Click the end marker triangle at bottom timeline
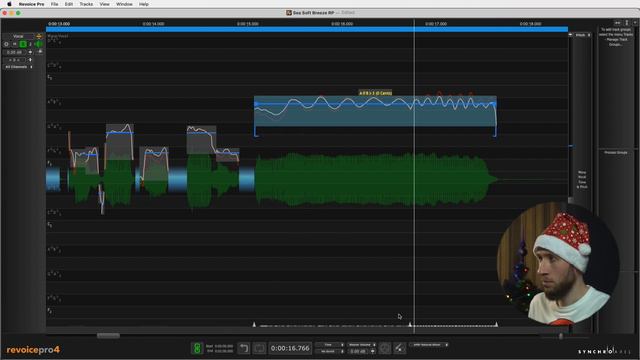640x360 pixels. (496, 324)
